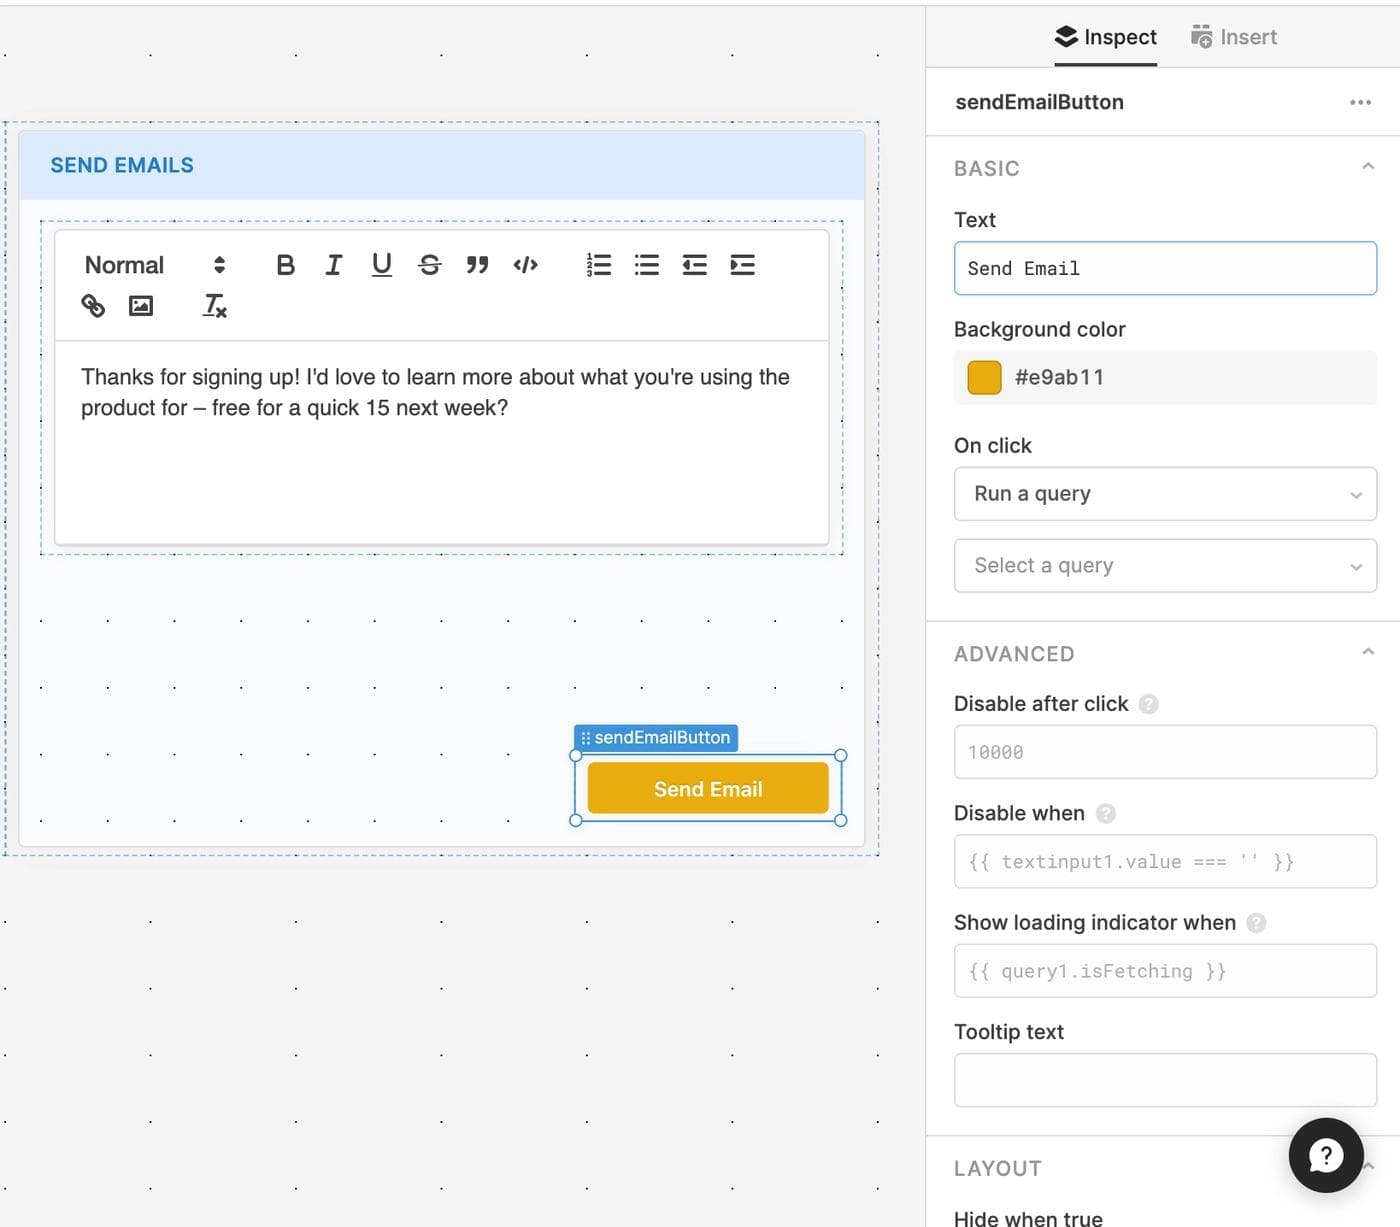Open the #e9ab11 background color swatch
1400x1227 pixels.
(x=984, y=378)
